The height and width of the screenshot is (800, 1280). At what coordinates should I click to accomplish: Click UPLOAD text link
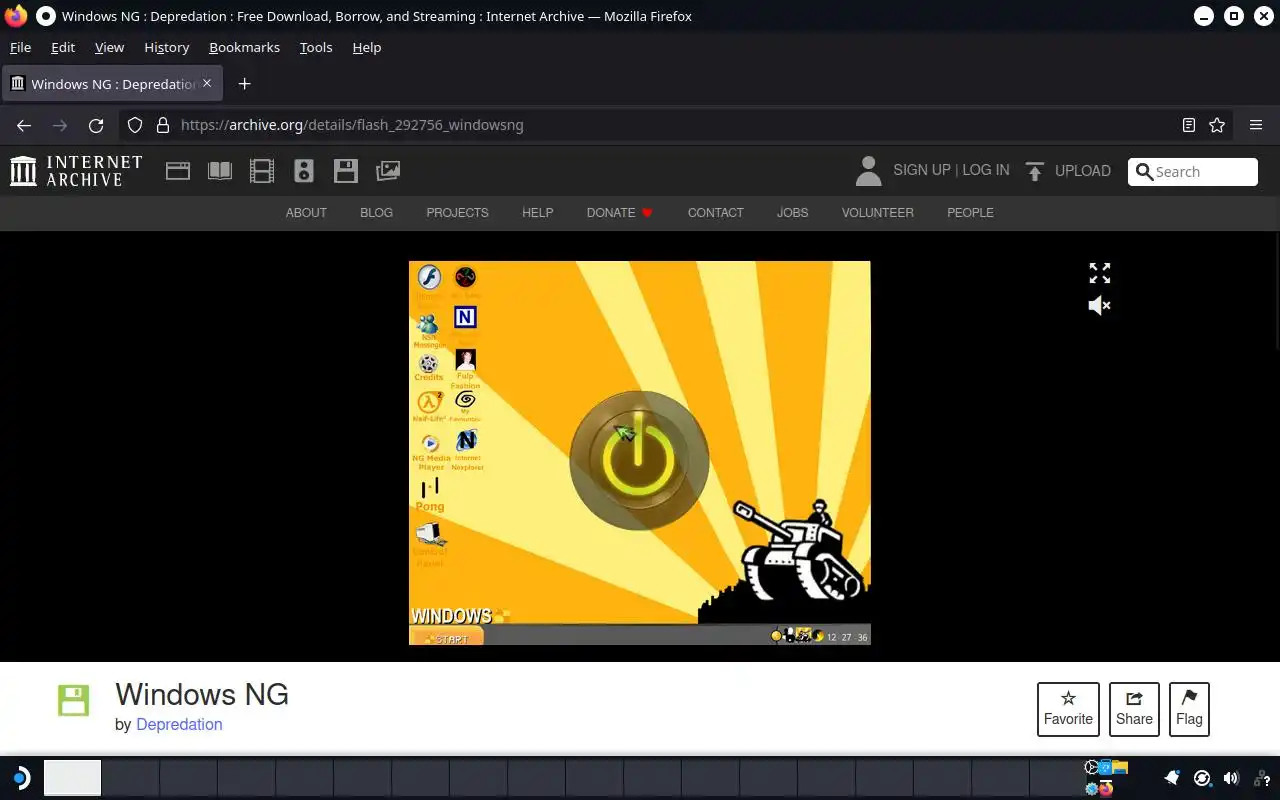(x=1083, y=171)
